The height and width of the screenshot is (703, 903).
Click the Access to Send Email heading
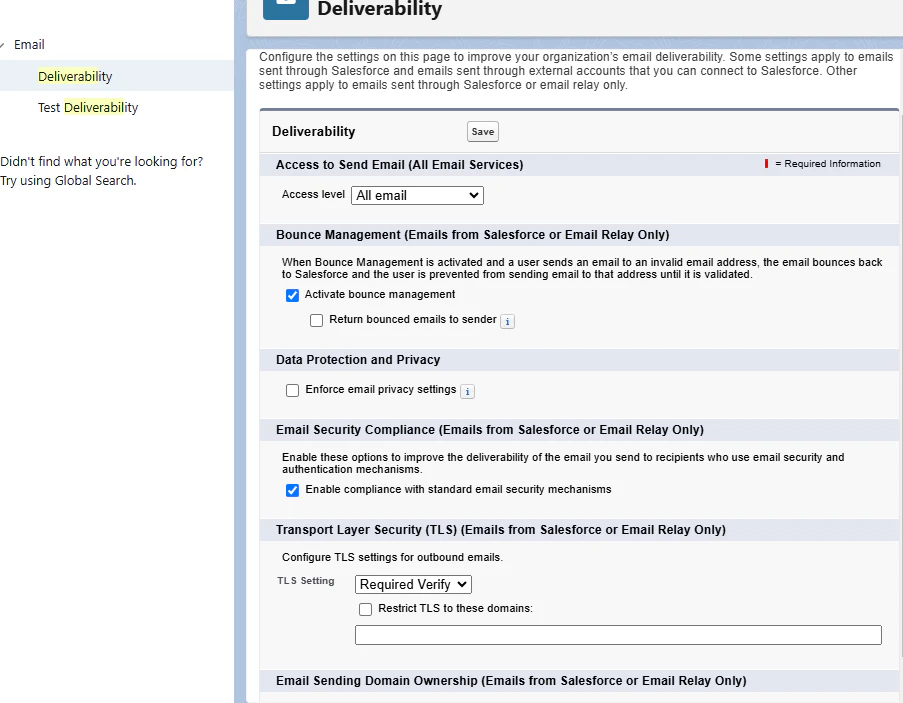pyautogui.click(x=399, y=164)
